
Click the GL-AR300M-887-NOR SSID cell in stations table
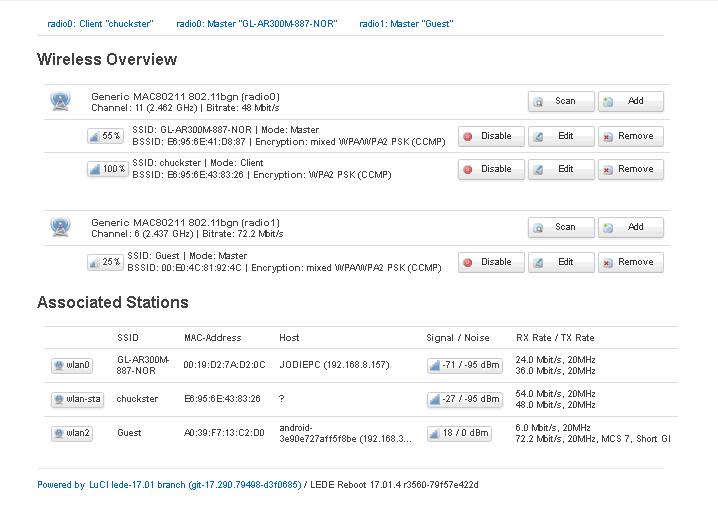[x=143, y=366]
